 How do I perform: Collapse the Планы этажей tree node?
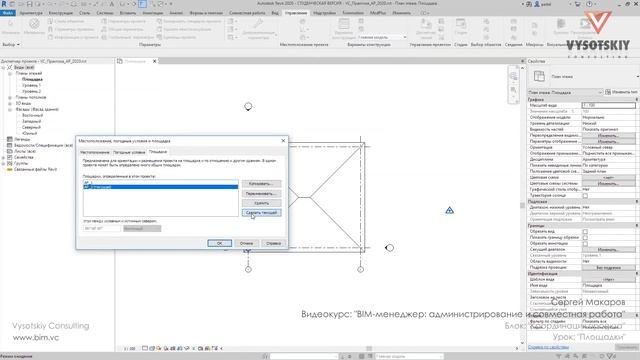10,73
